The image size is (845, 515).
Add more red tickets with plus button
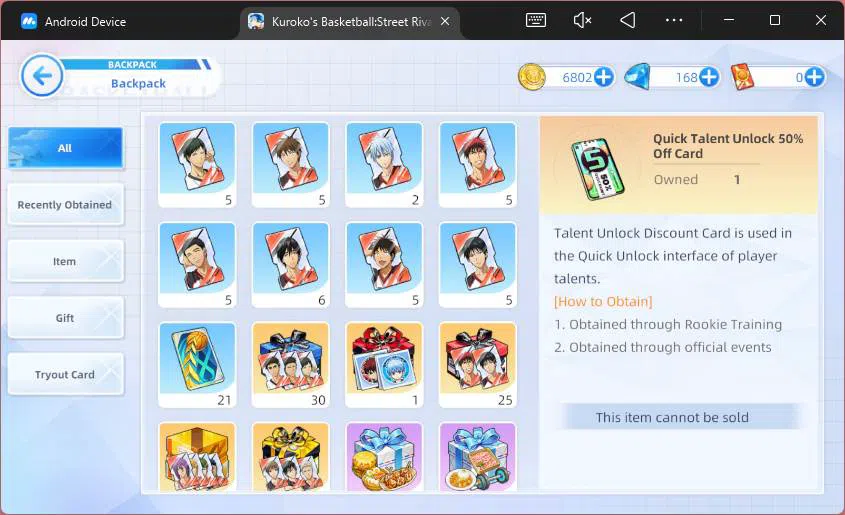click(814, 77)
